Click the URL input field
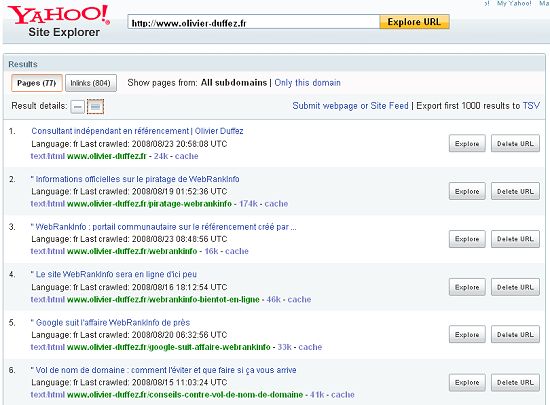 pos(253,22)
